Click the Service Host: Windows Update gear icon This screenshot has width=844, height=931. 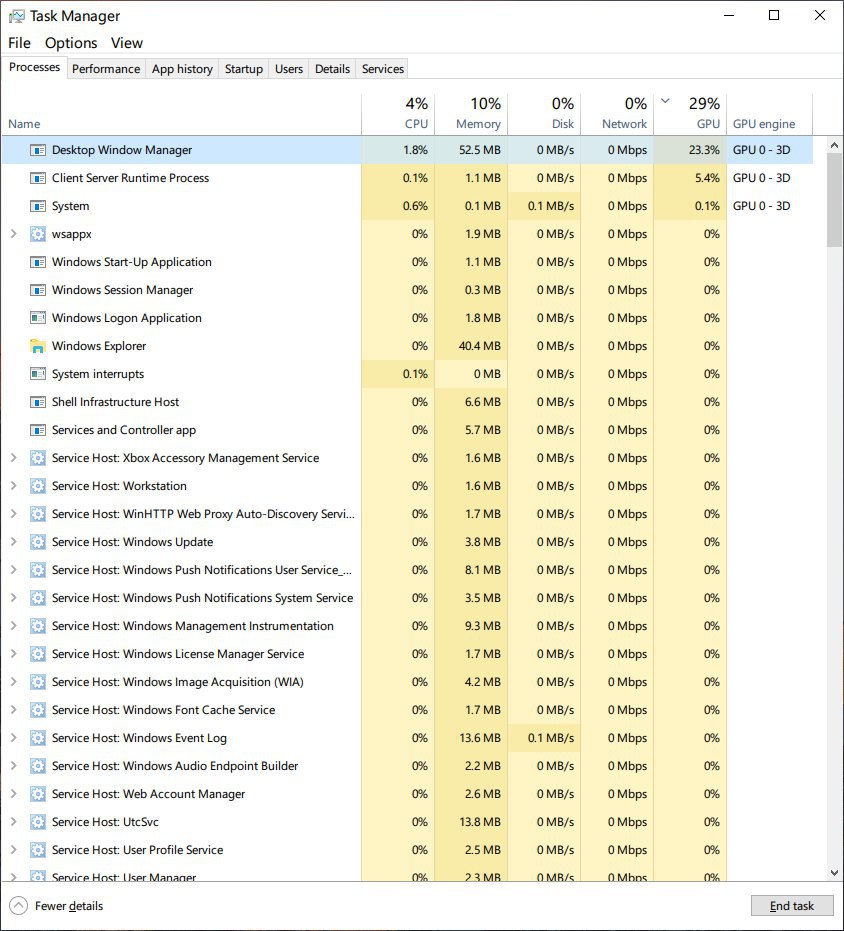point(38,542)
